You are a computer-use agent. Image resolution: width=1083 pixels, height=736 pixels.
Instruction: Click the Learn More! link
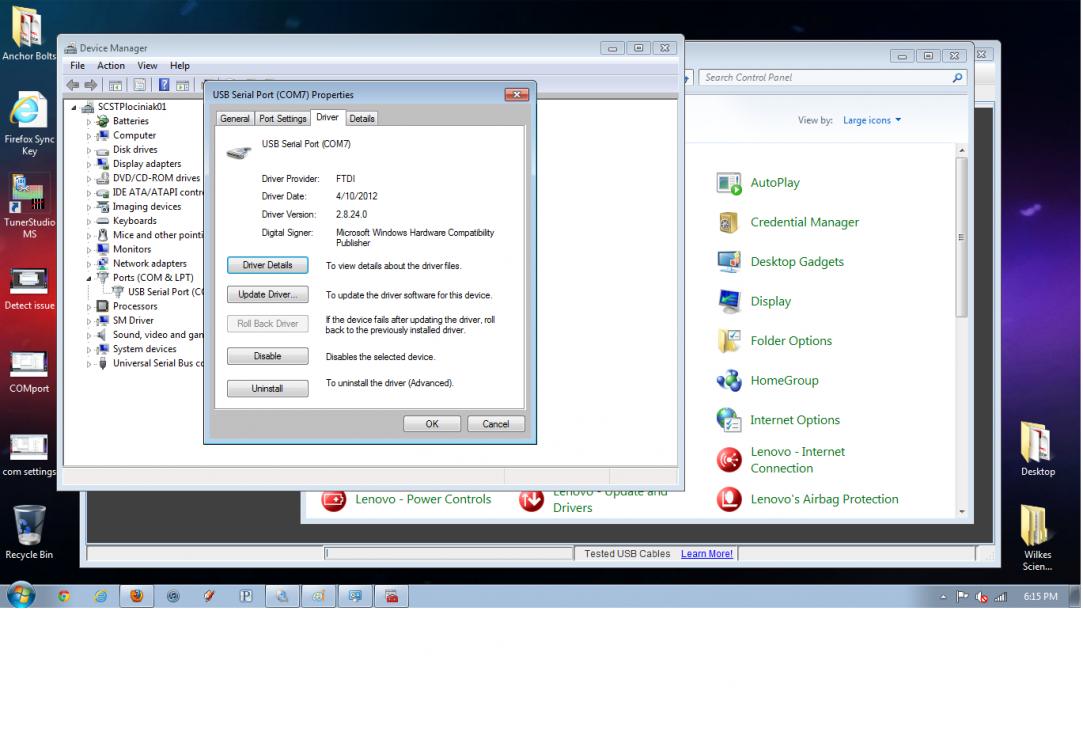(x=706, y=554)
